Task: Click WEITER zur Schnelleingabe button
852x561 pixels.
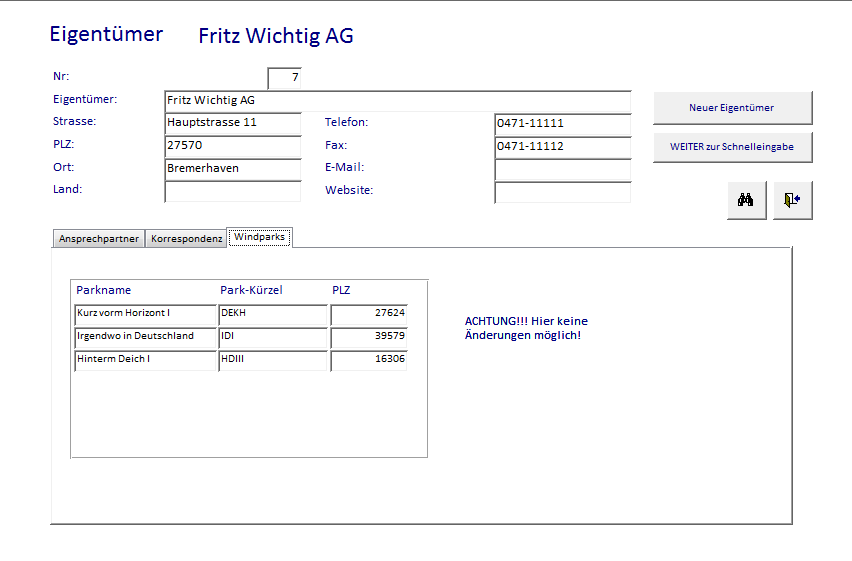Action: point(732,147)
